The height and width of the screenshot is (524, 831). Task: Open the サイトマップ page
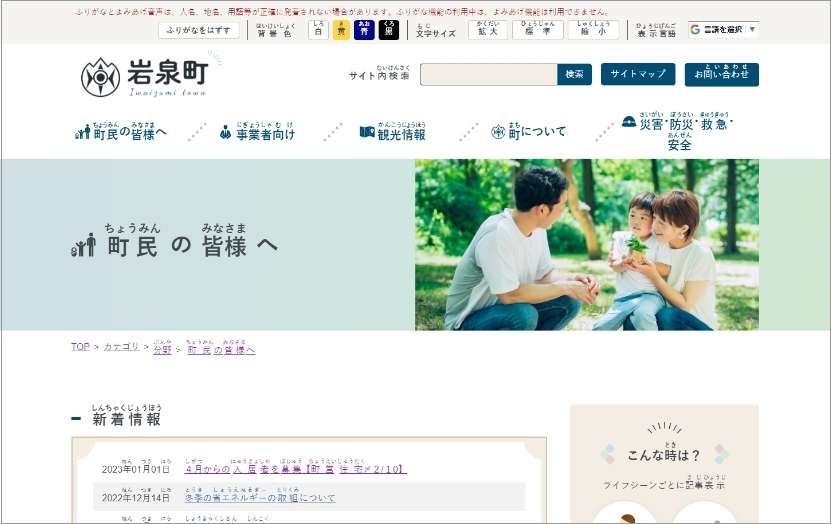(638, 74)
